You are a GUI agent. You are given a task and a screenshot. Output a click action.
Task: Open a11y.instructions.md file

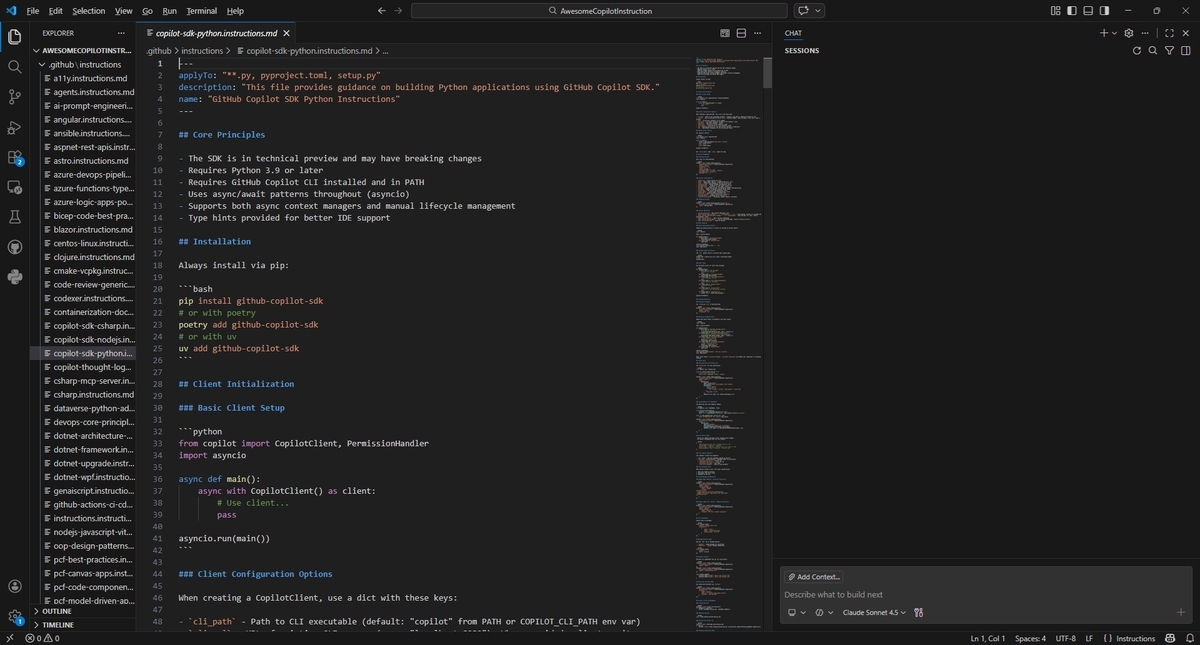point(90,78)
